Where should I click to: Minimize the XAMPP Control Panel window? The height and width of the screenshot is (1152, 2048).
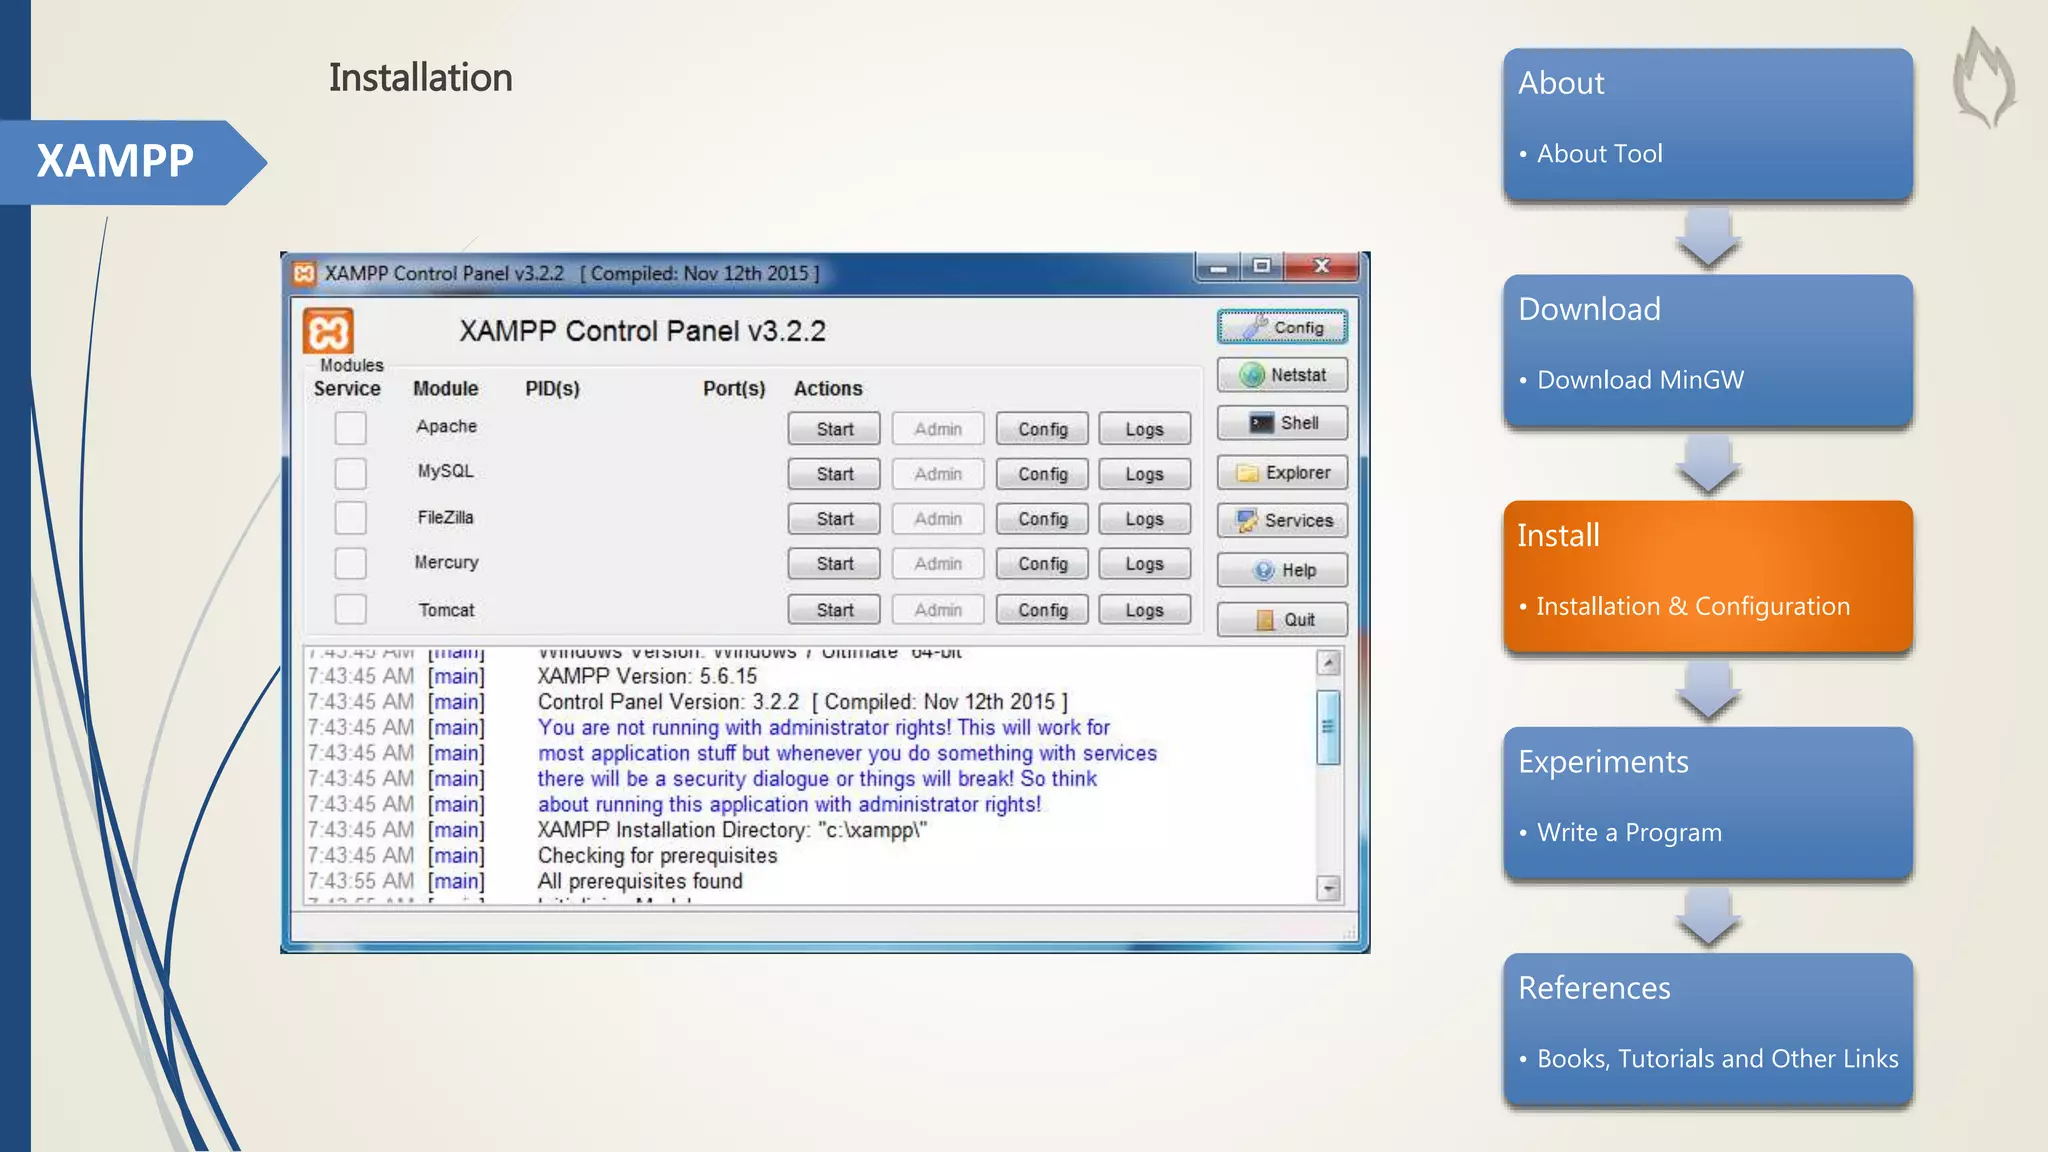pos(1218,267)
